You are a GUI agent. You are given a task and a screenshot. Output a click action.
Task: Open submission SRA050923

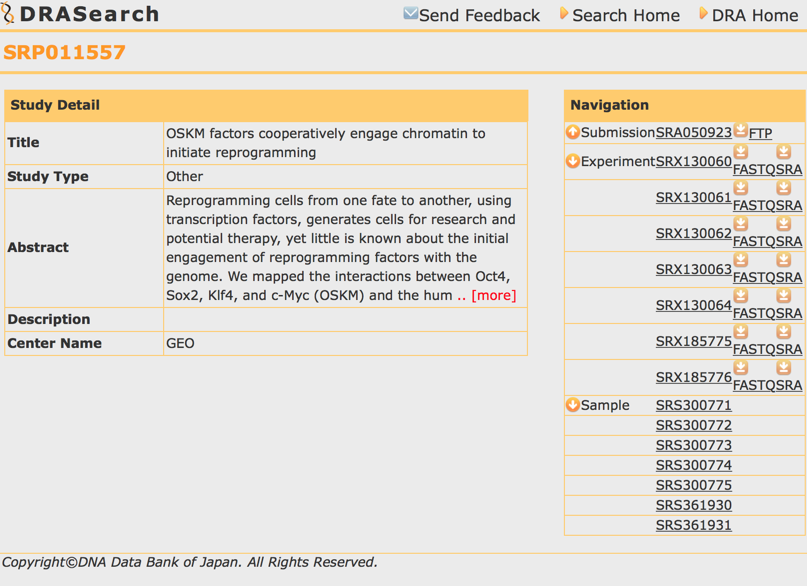[693, 133]
